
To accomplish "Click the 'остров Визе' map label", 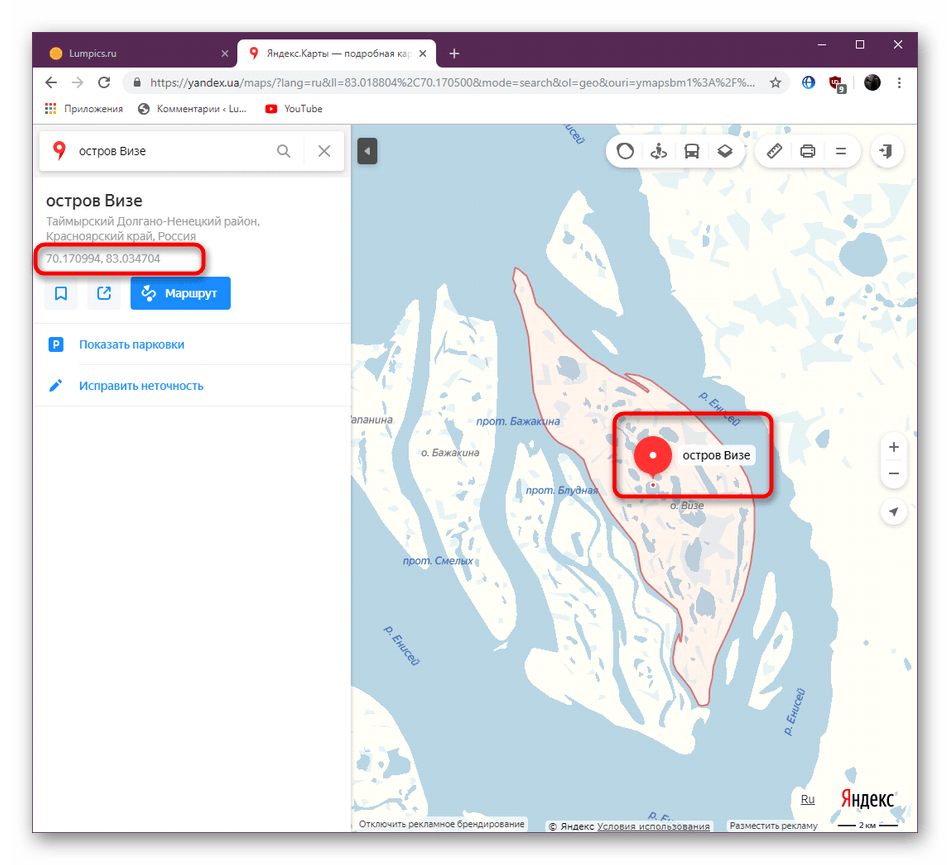I will click(x=716, y=456).
